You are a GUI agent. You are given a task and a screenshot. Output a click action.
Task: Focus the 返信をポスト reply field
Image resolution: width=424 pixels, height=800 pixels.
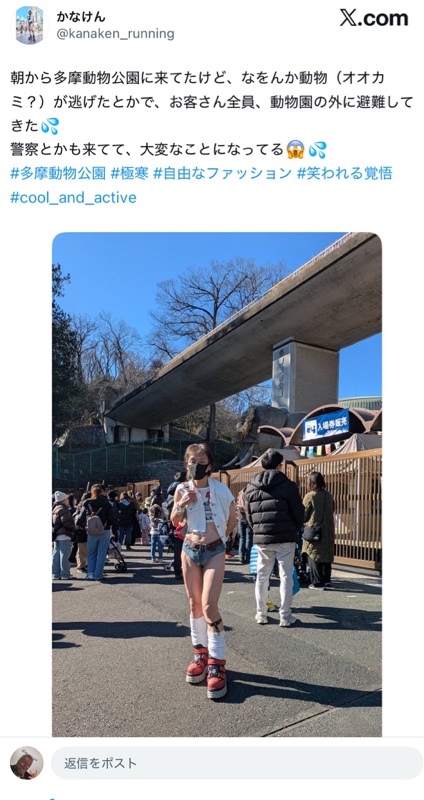tap(237, 763)
